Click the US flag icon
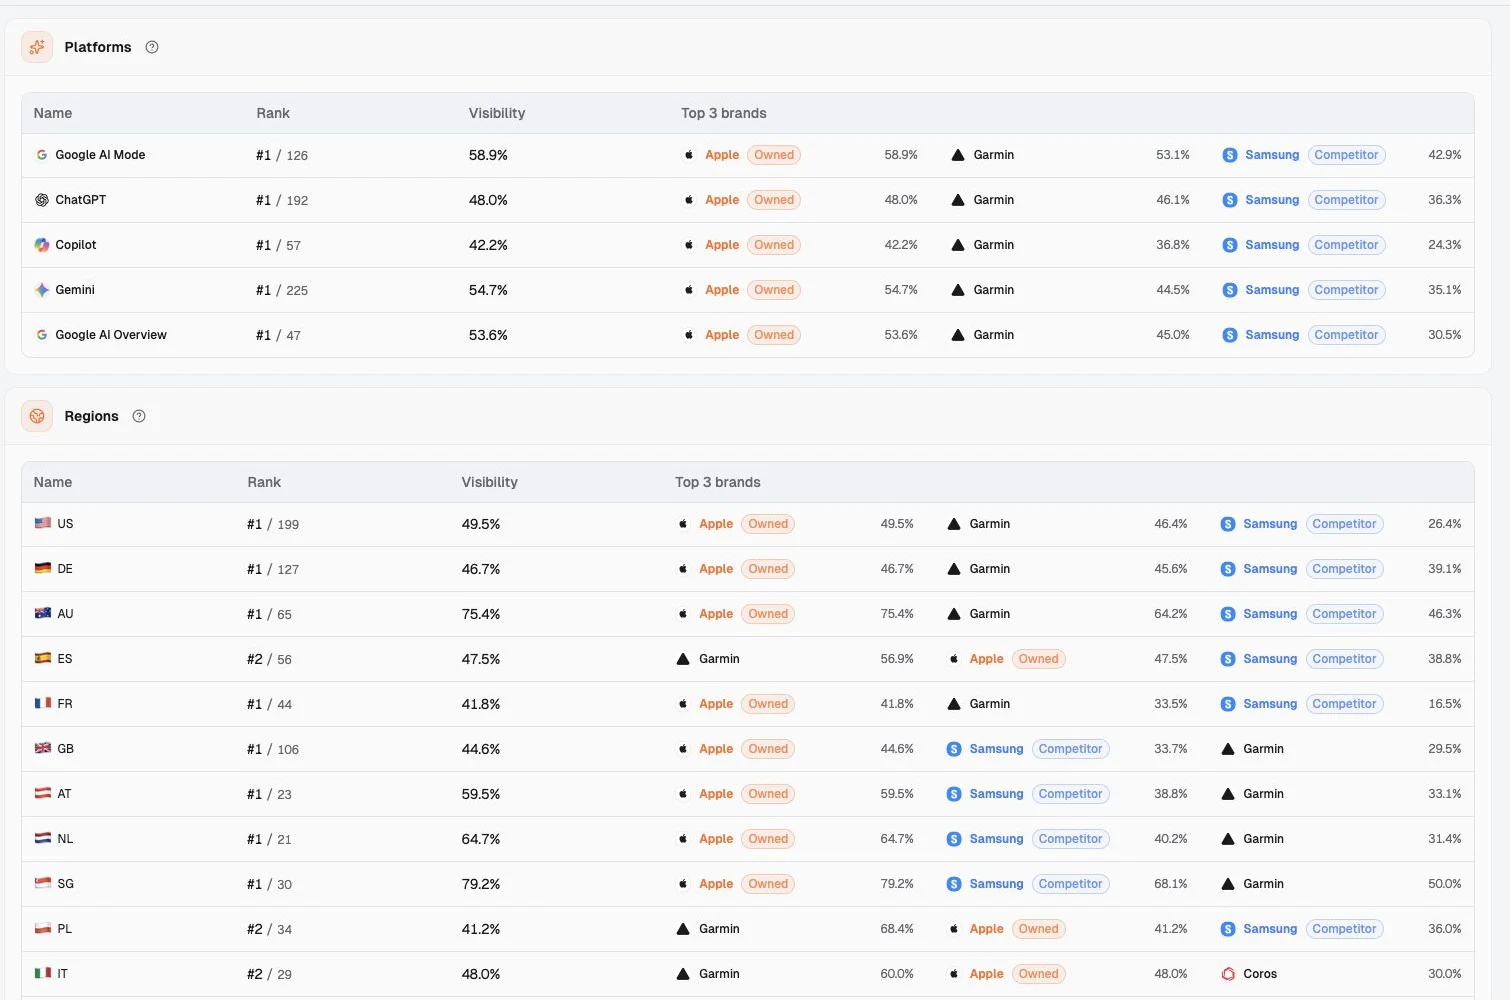 click(x=43, y=523)
